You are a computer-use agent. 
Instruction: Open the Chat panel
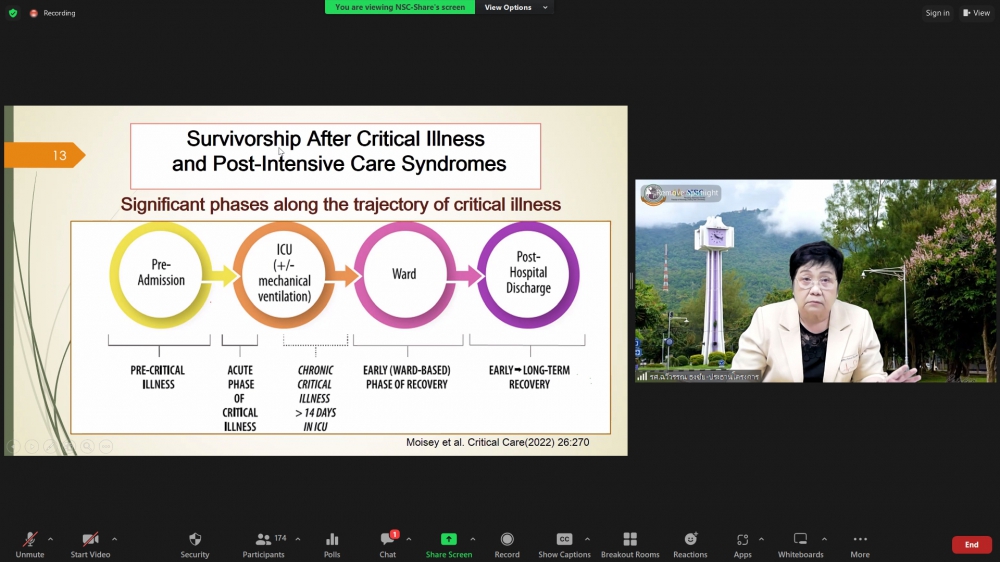pyautogui.click(x=388, y=543)
